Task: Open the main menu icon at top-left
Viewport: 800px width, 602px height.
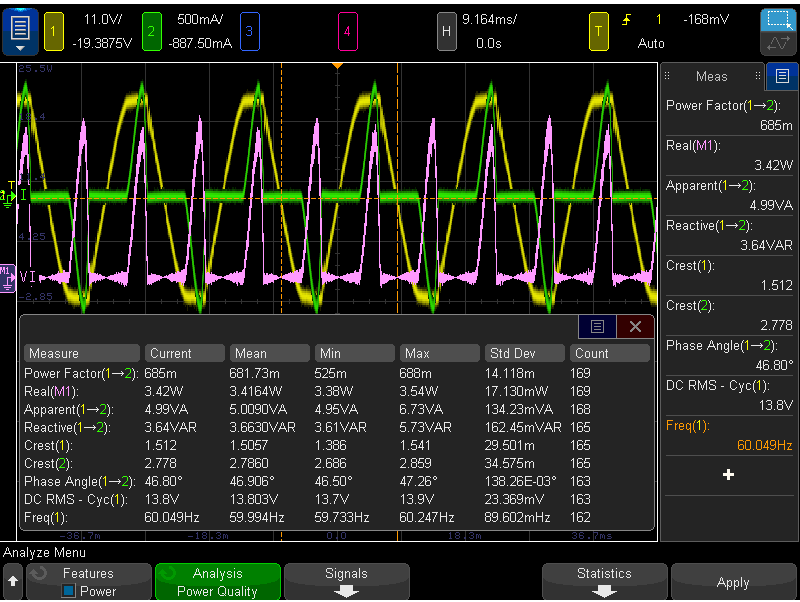Action: [x=20, y=31]
